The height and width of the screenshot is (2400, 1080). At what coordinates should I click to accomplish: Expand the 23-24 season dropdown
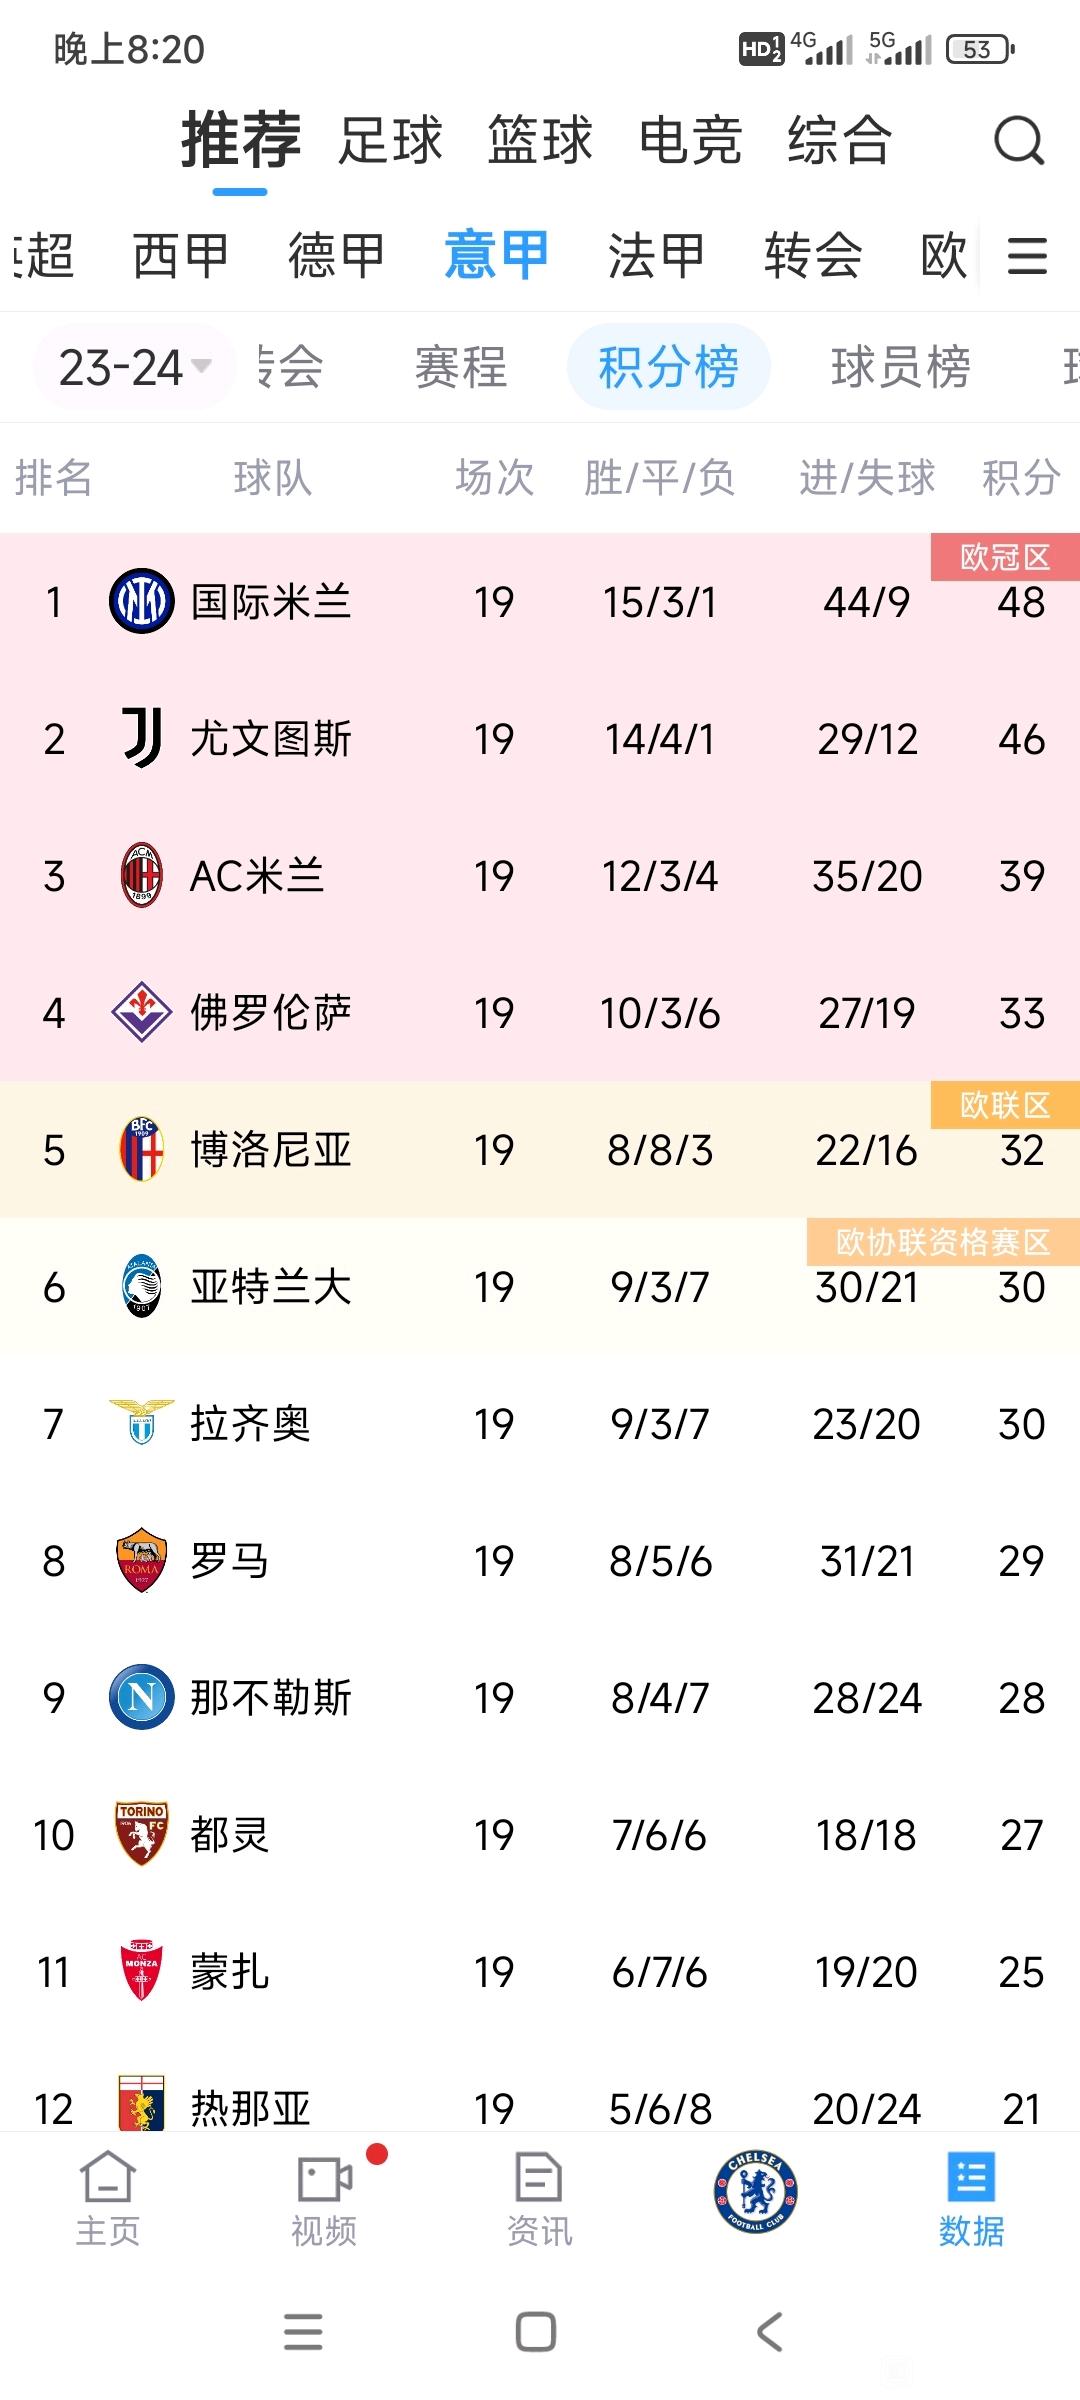pyautogui.click(x=134, y=367)
